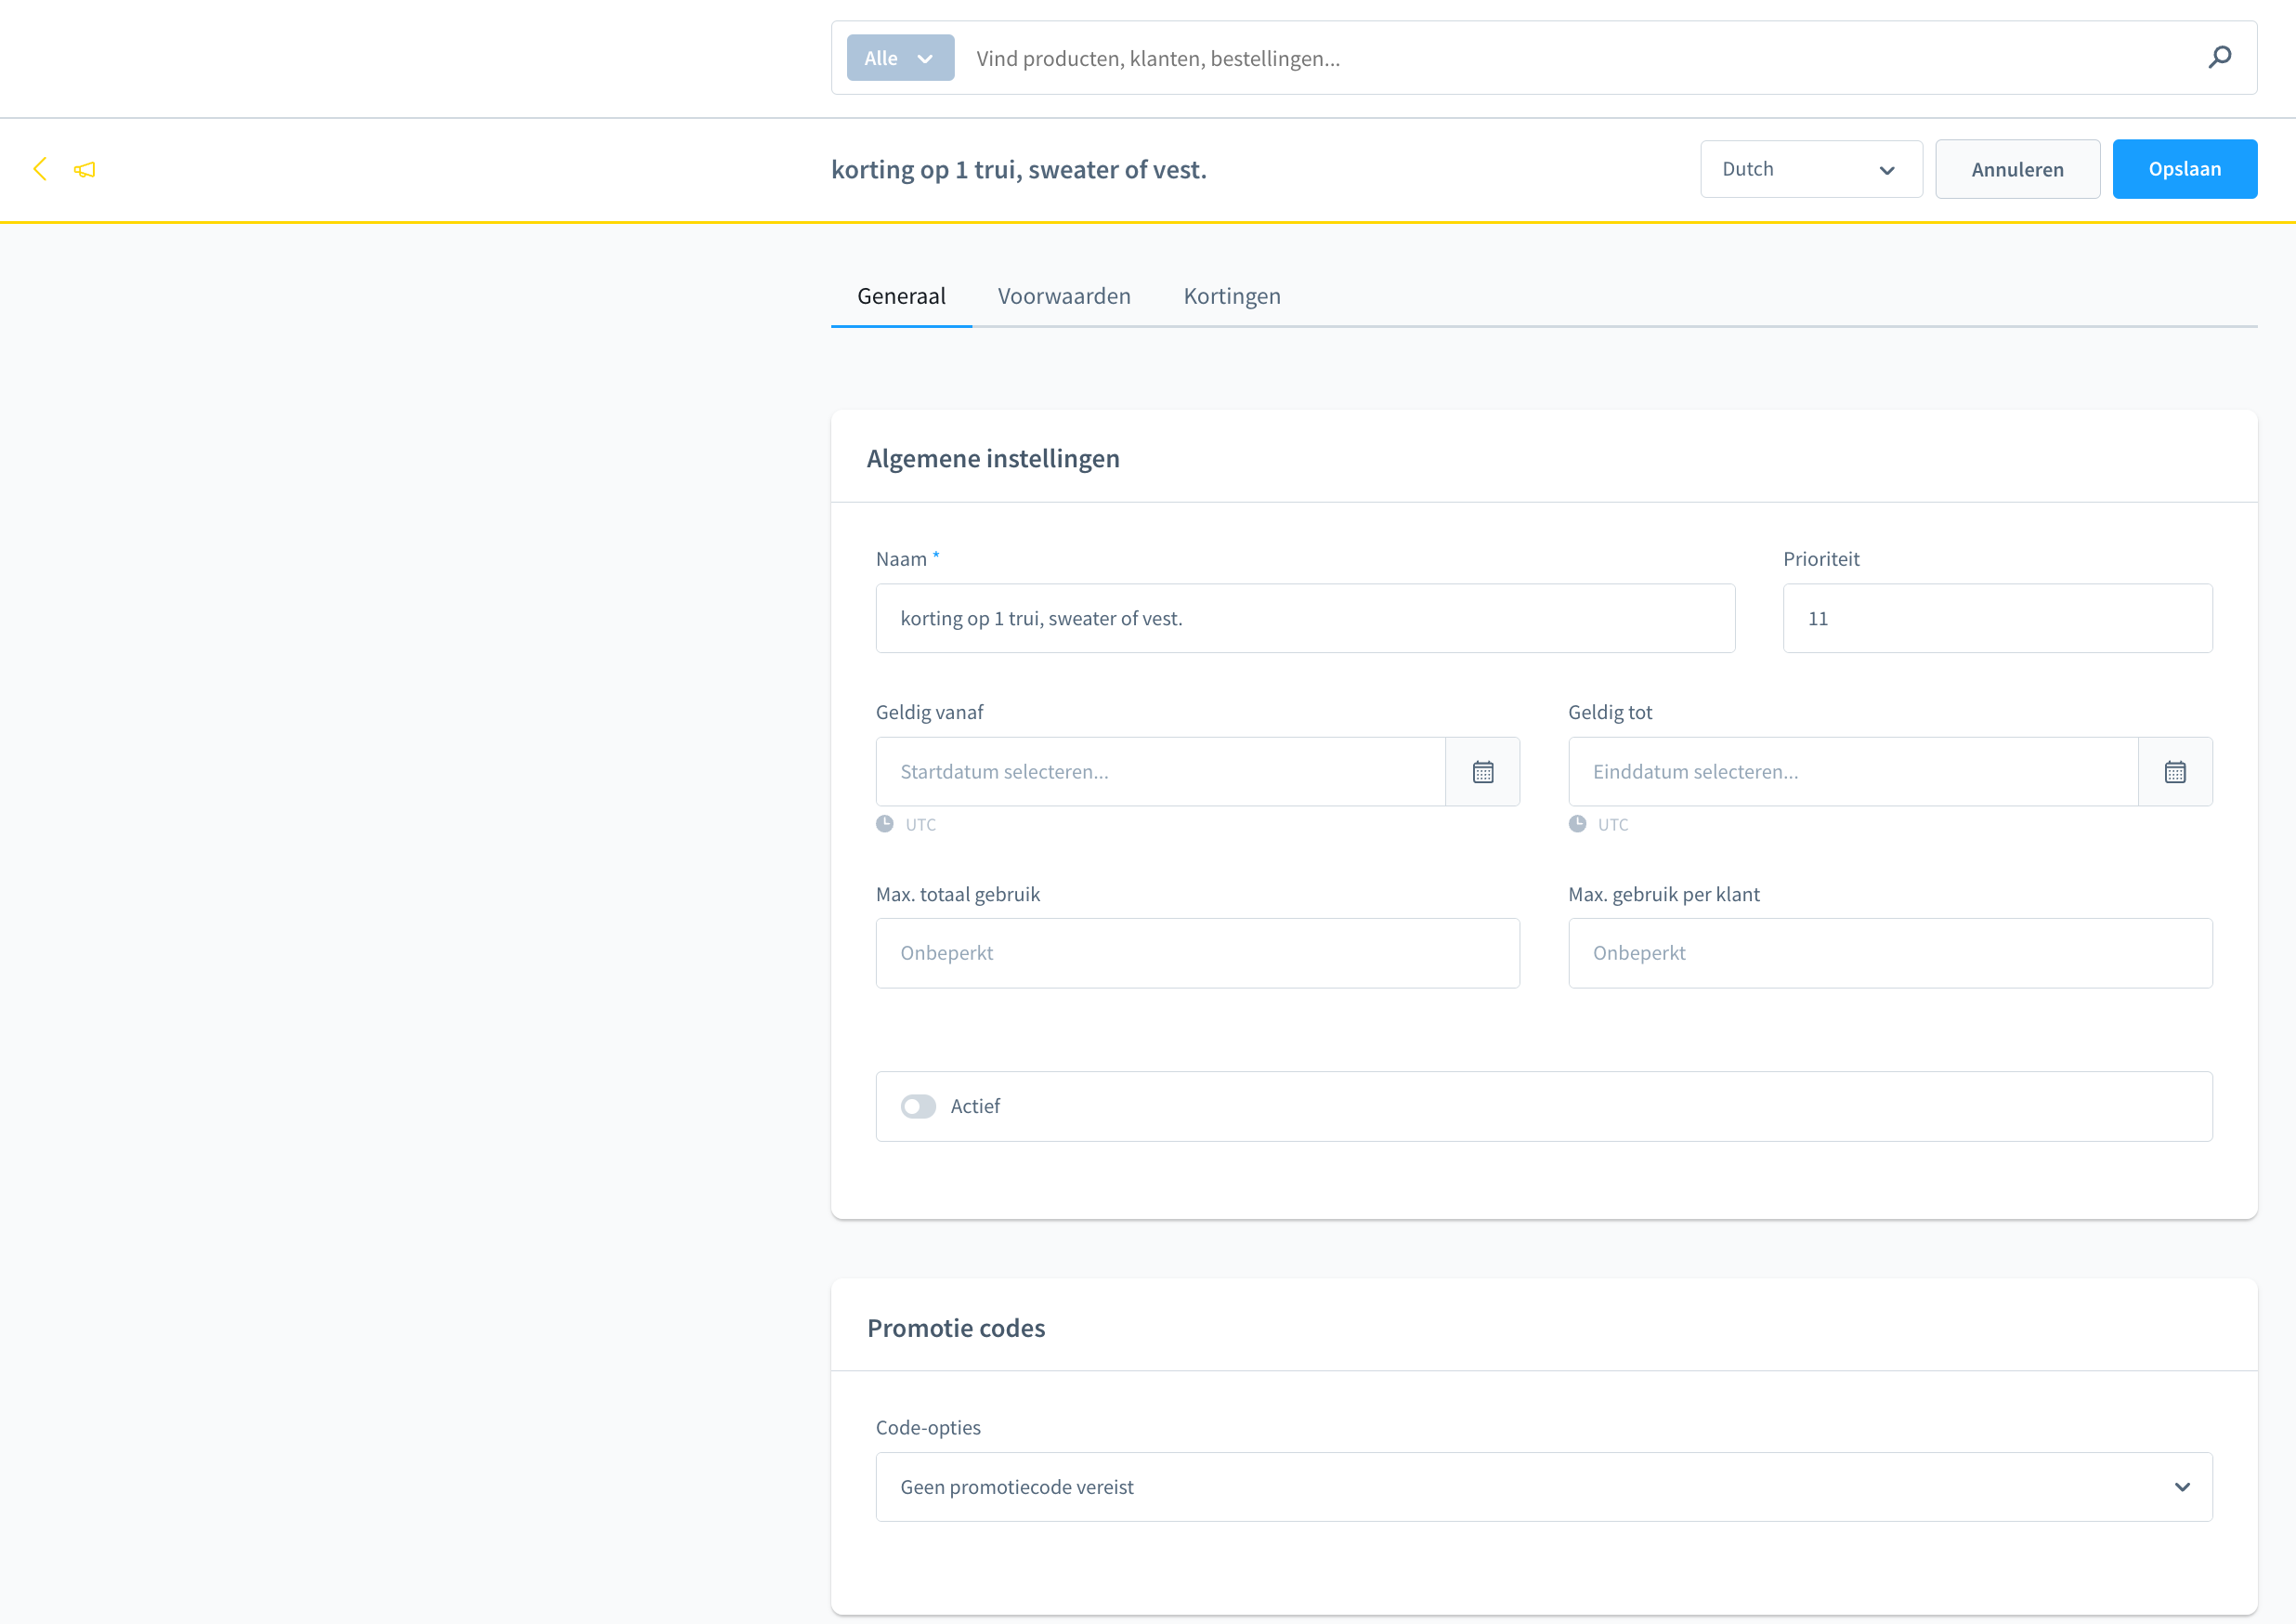This screenshot has height=1624, width=2296.
Task: Select the Generaal tab
Action: [x=901, y=296]
